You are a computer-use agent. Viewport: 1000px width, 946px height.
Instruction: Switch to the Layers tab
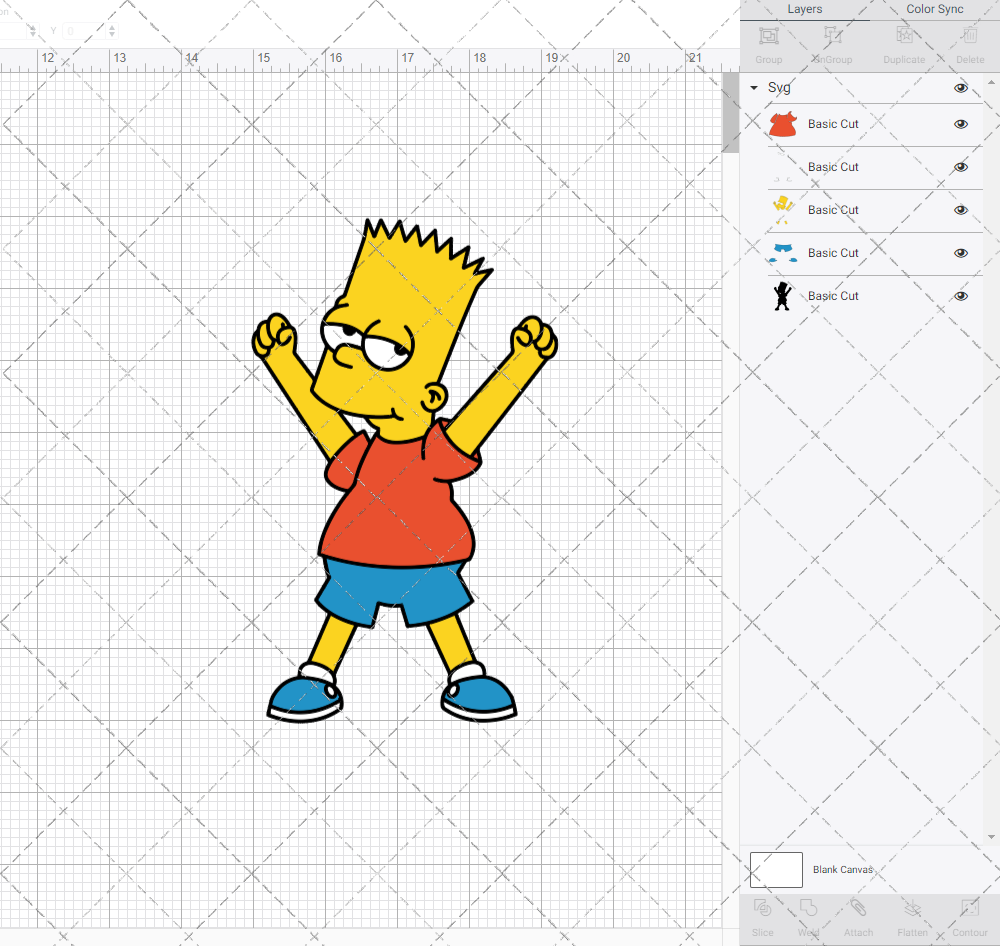(x=805, y=9)
